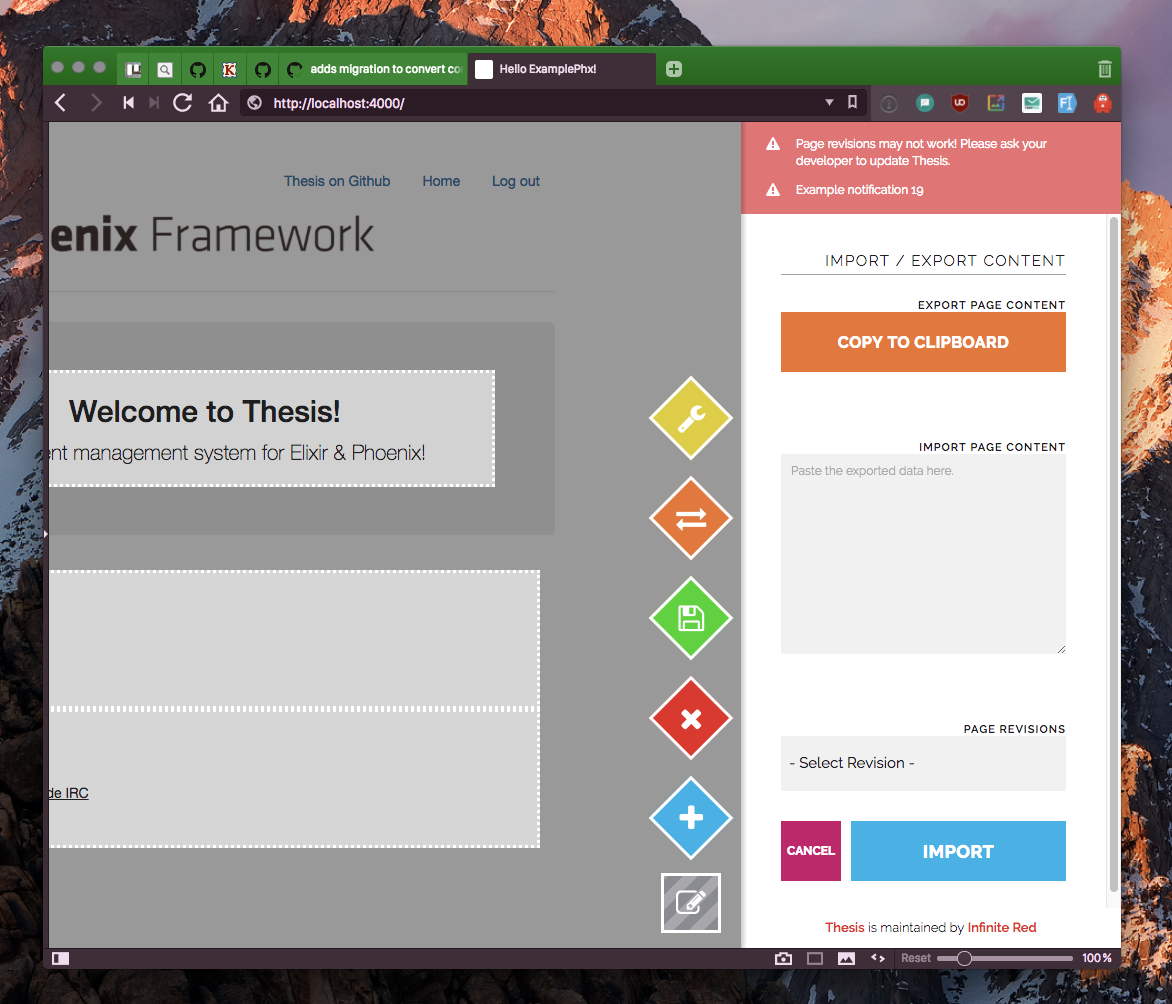Click the blue plus add page diamond
1172x1004 pixels.
pos(691,818)
